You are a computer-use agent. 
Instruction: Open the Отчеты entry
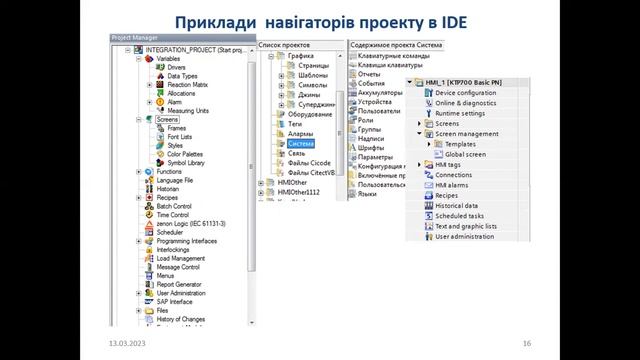click(x=369, y=74)
